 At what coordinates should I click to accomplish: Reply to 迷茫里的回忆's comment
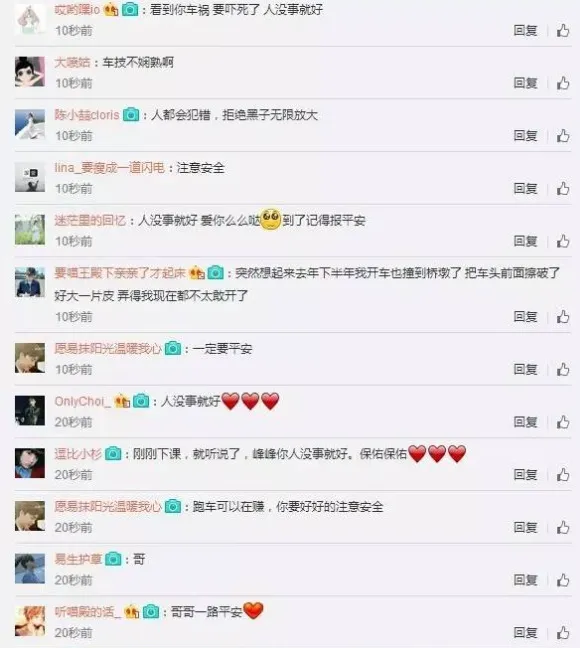coord(525,241)
